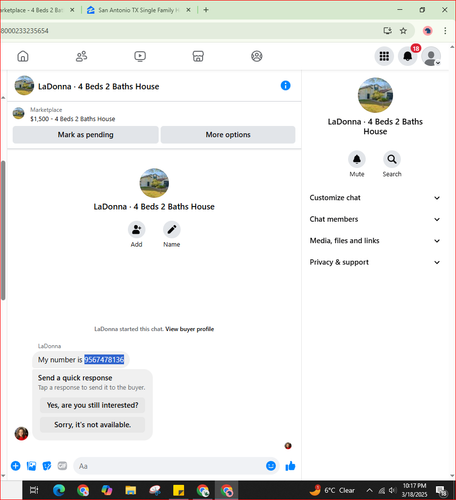Expand the Chat members section
The image size is (456, 500).
pos(375,219)
